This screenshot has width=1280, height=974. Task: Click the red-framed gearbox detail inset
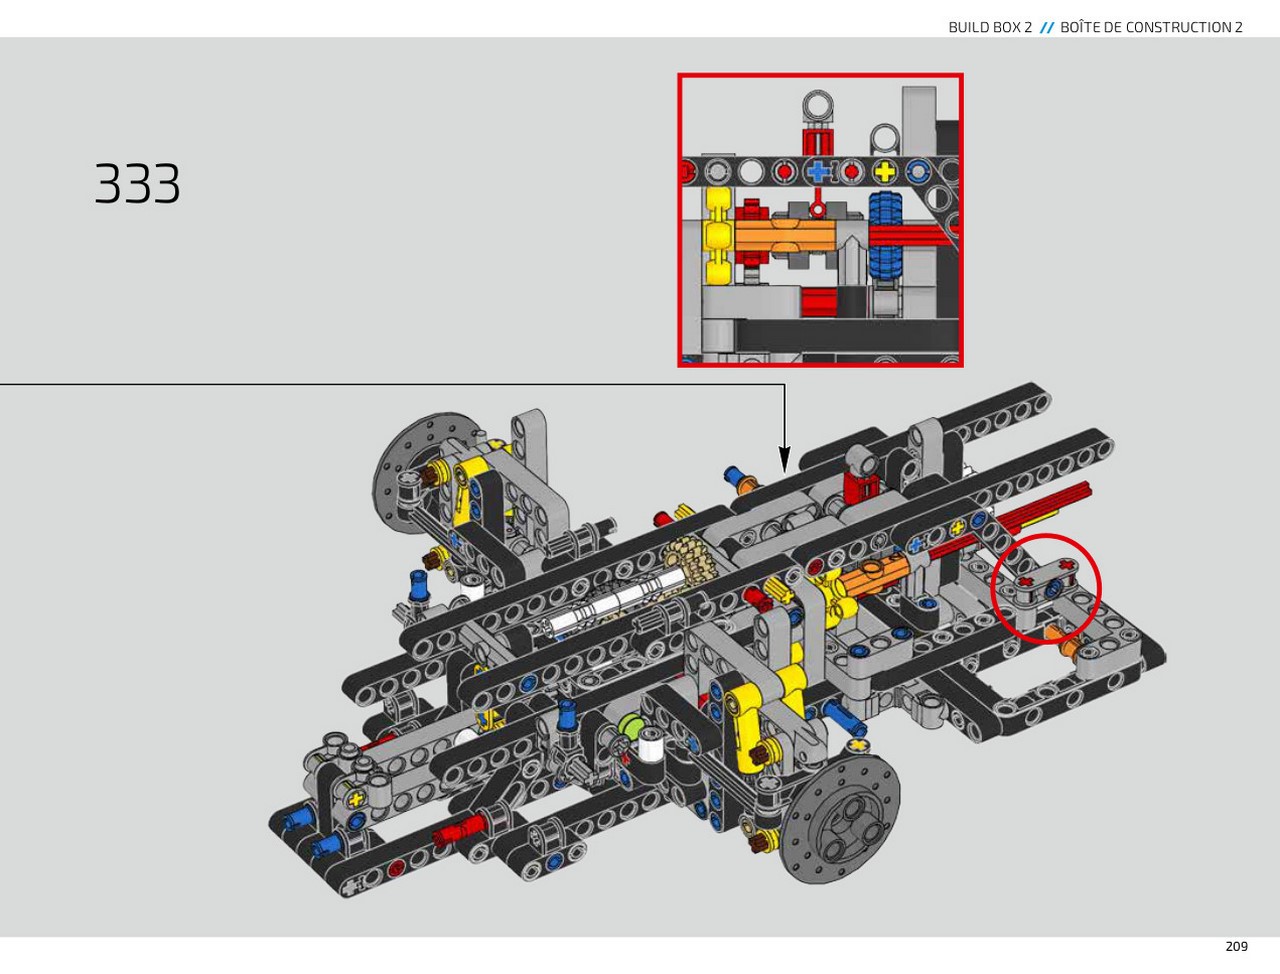point(820,220)
